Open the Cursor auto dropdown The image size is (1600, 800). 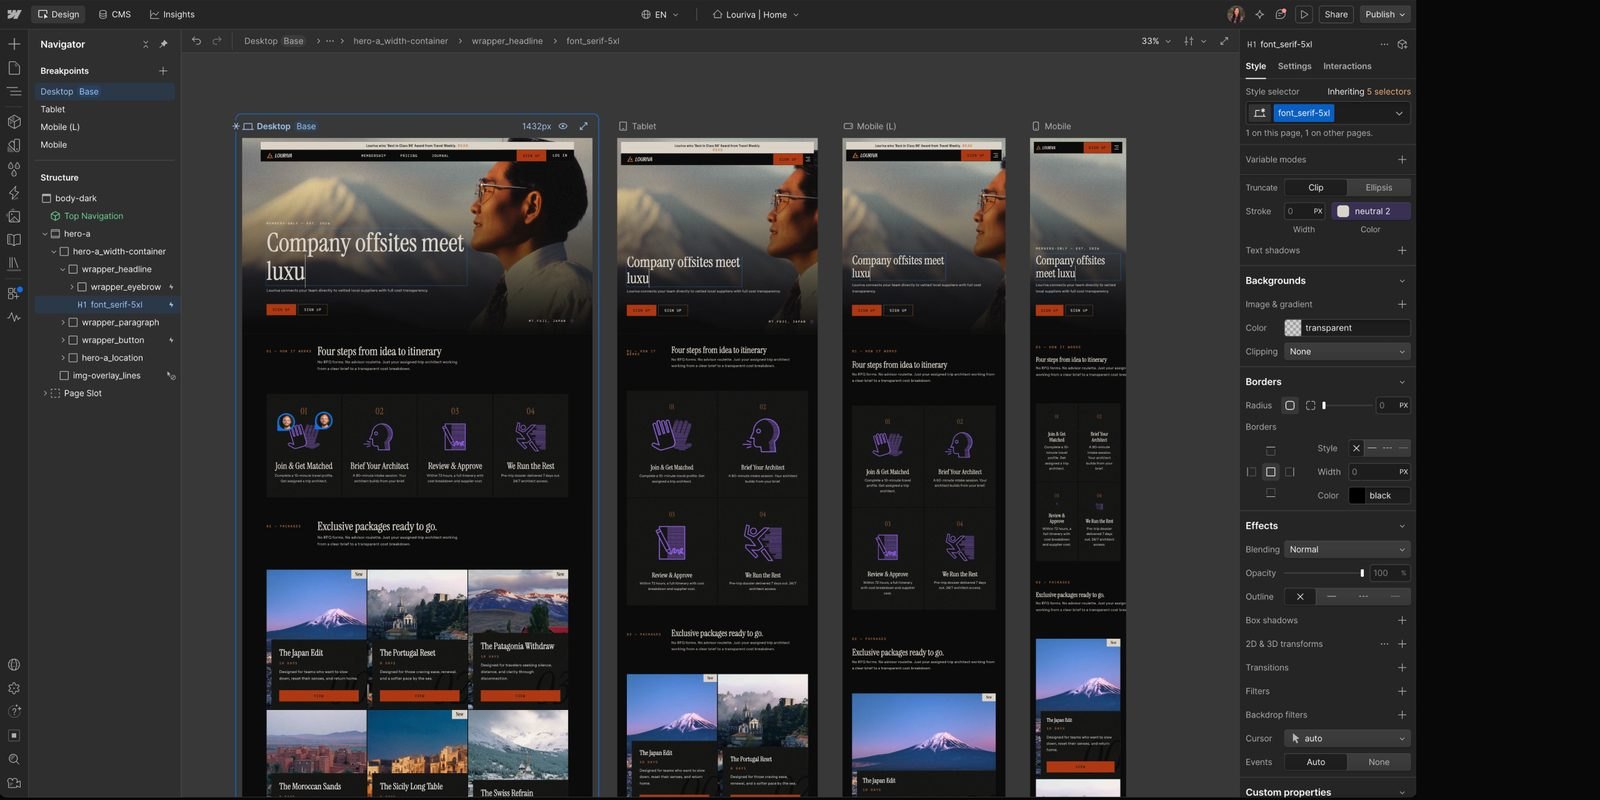(x=1347, y=738)
